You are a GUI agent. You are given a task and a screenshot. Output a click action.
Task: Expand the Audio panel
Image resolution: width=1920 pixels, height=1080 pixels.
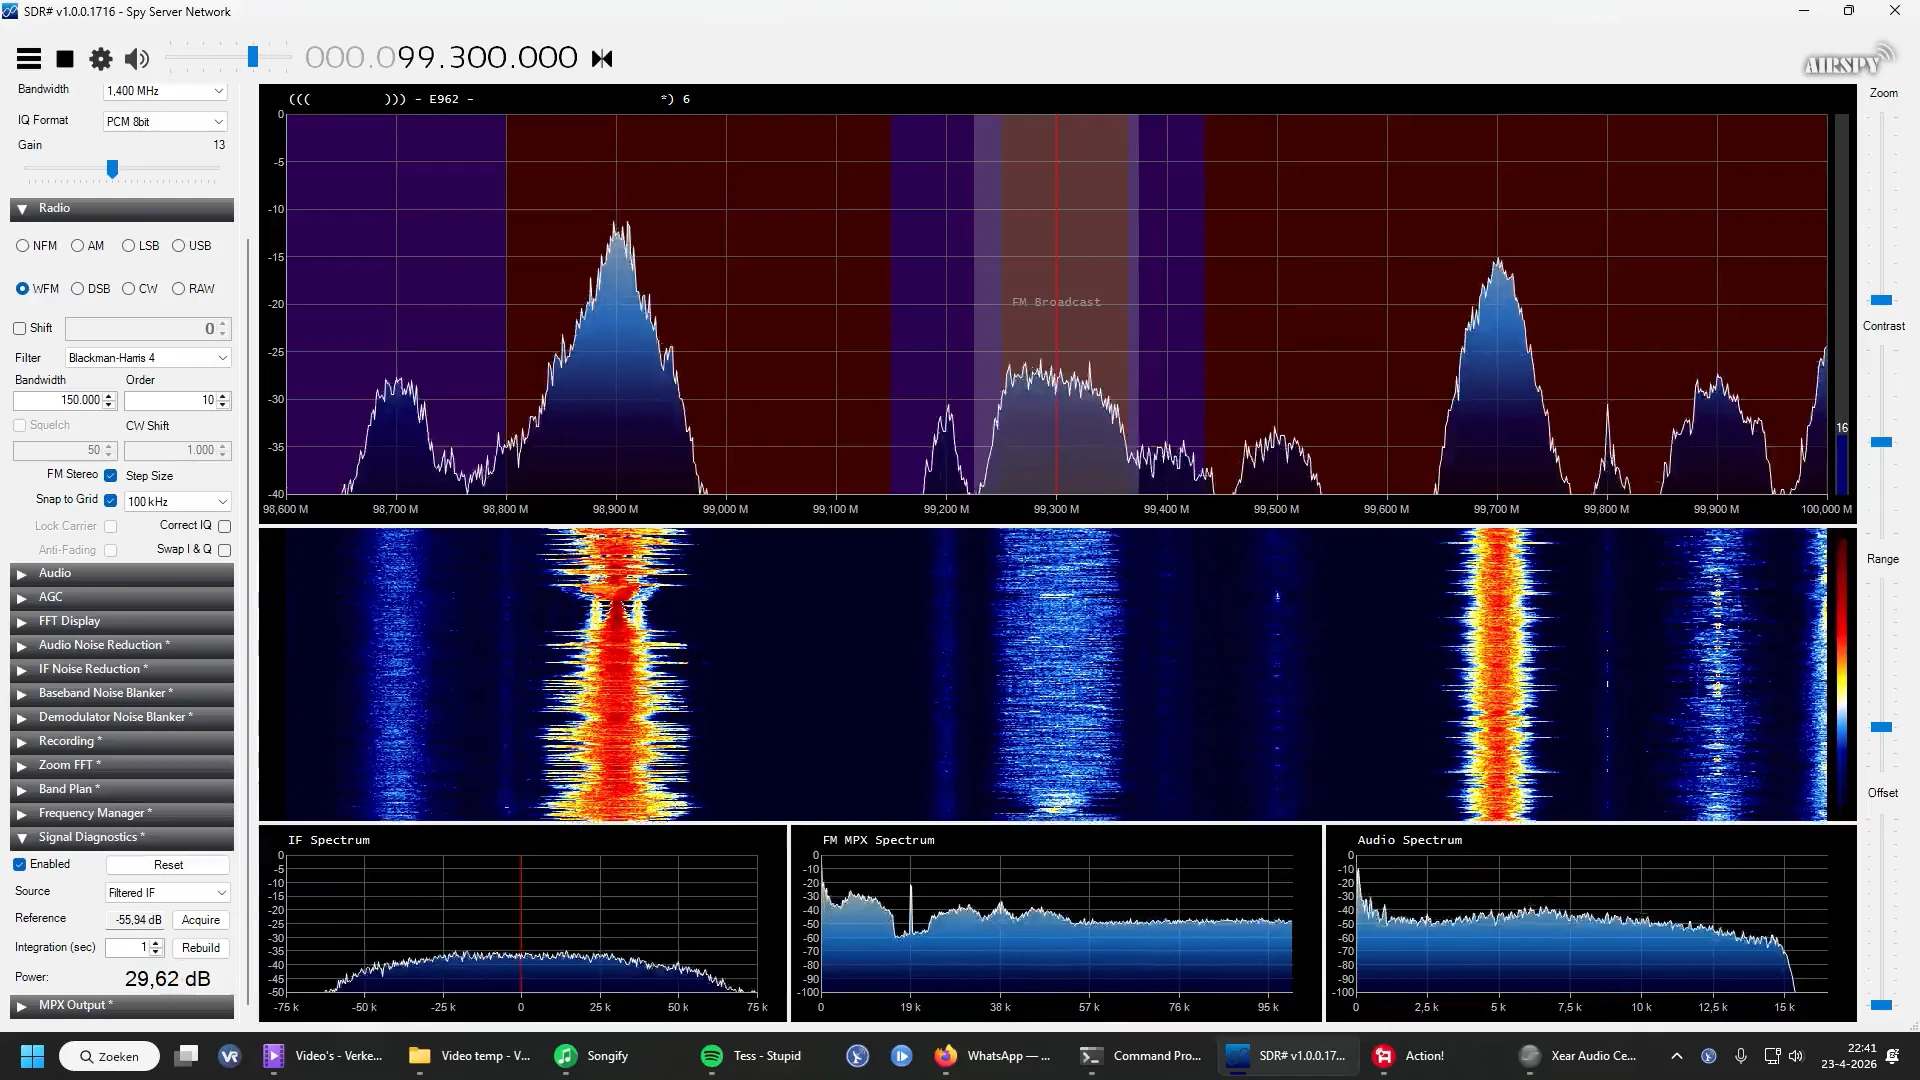click(122, 574)
